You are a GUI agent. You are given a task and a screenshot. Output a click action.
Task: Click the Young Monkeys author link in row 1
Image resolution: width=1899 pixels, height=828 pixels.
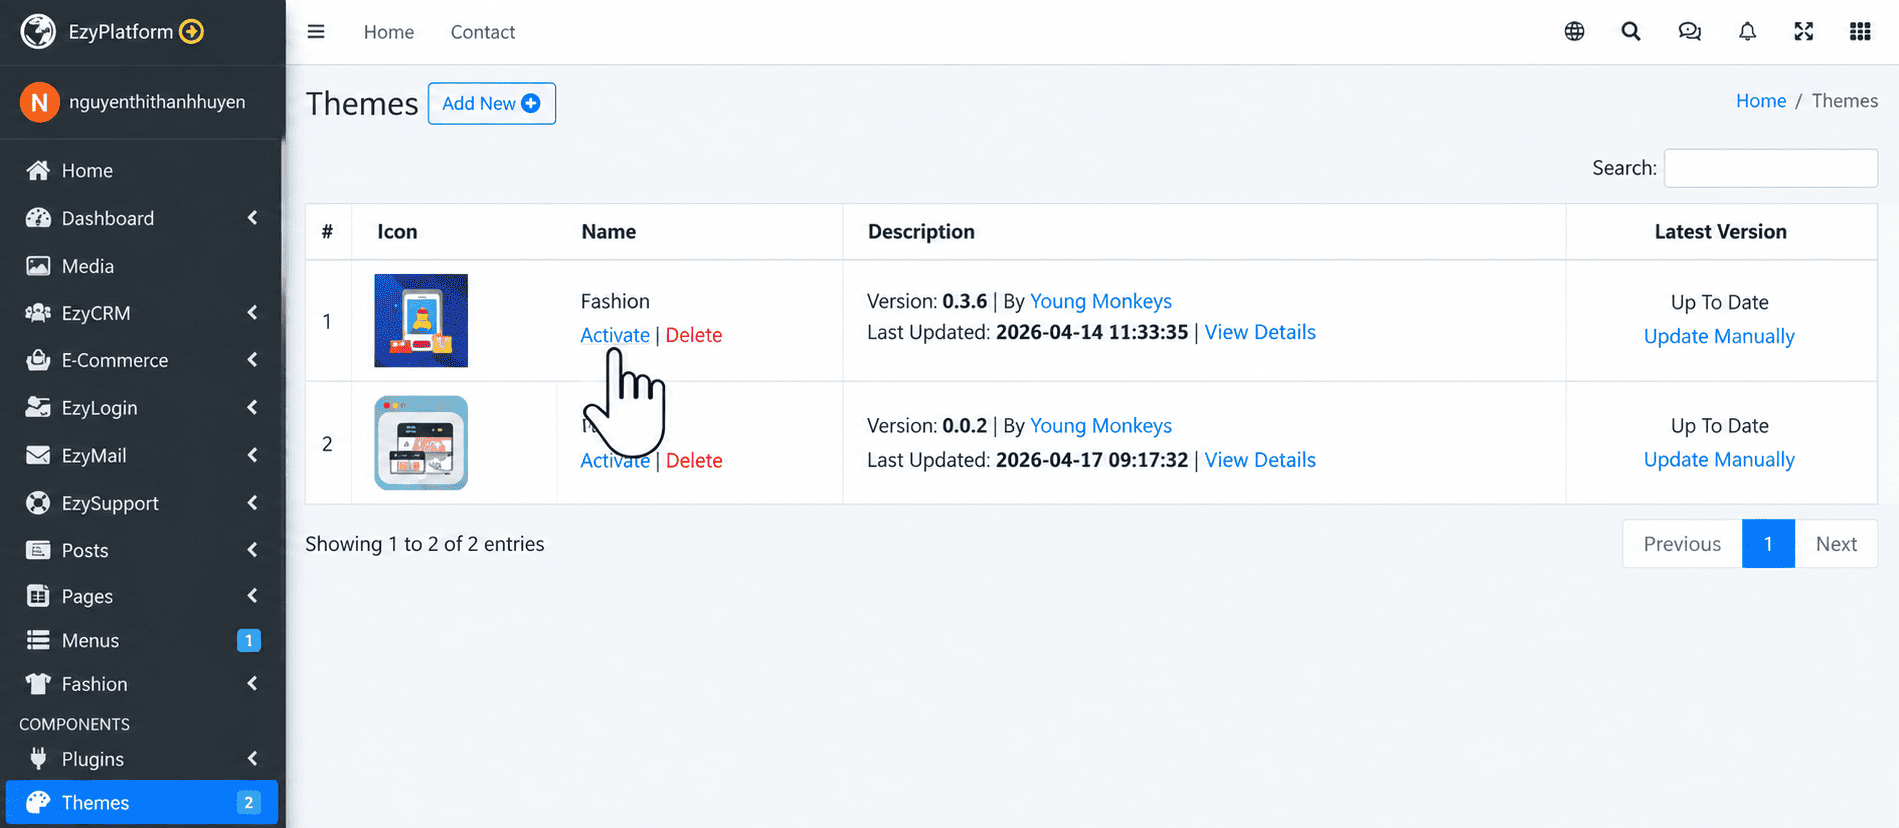coord(1101,301)
